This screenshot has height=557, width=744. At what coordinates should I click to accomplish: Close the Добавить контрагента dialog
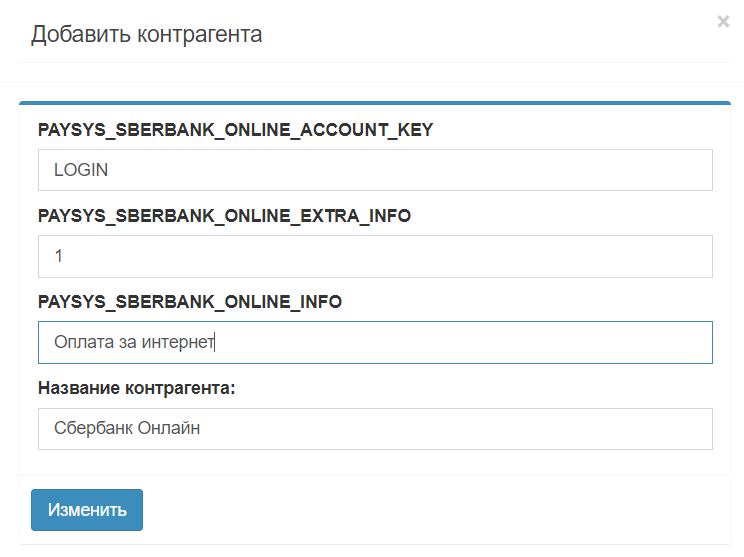pos(723,21)
